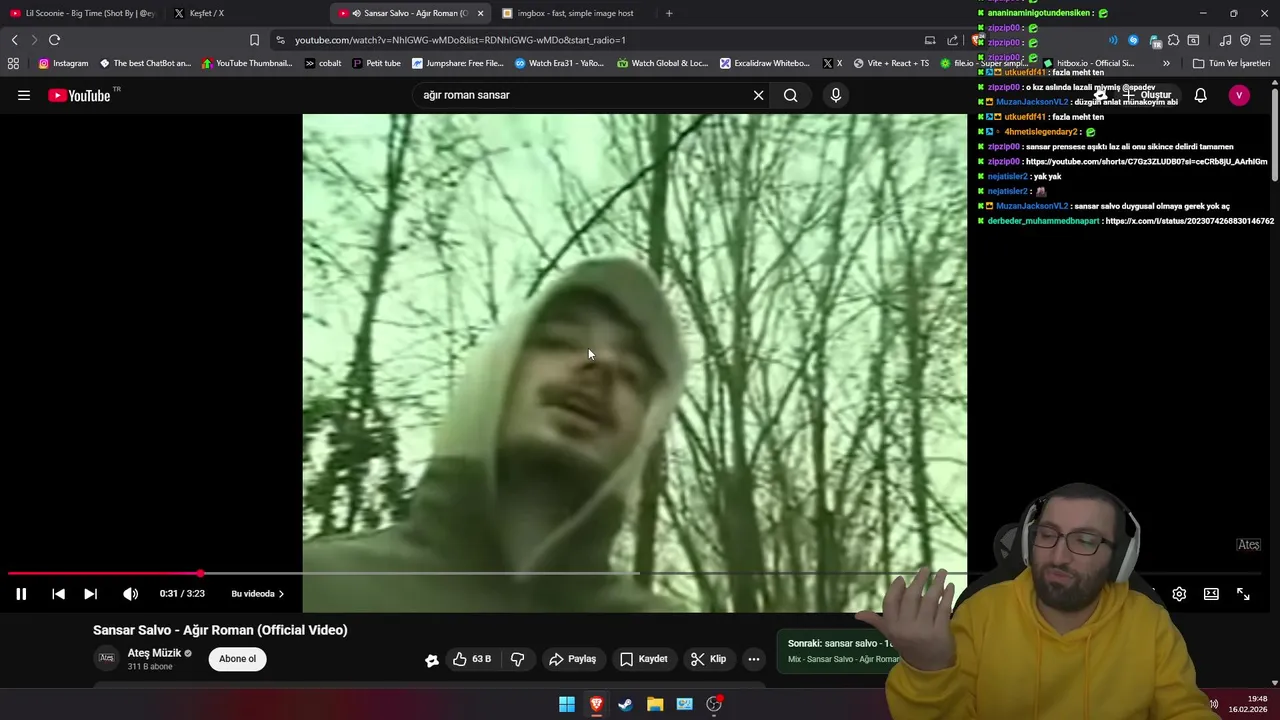
Task: Mute the video volume speaker icon
Action: (130, 594)
